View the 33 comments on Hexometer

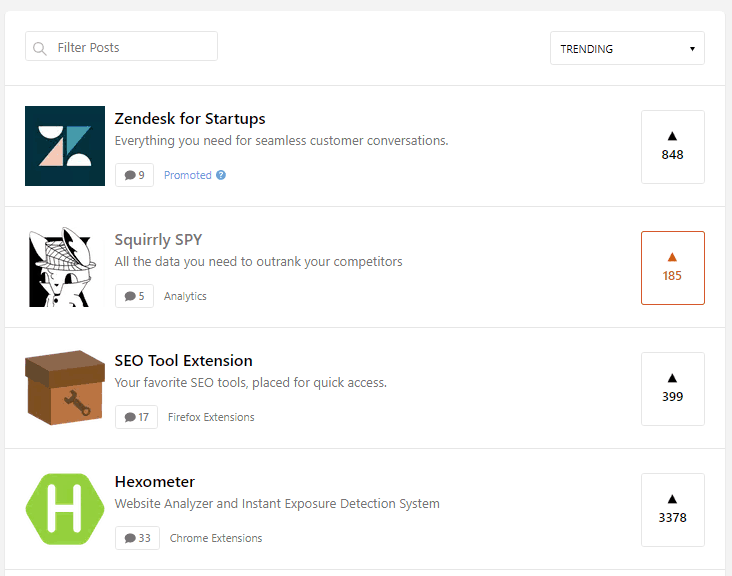pos(137,538)
